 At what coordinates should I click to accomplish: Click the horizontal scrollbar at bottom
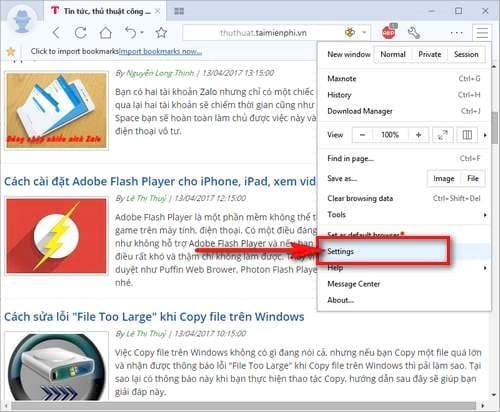click(243, 406)
